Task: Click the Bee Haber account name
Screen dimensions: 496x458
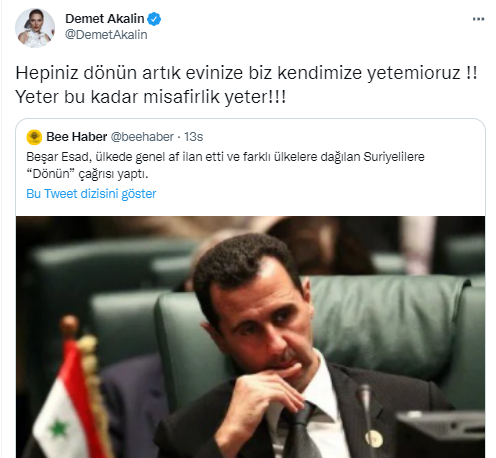Action: 76,137
